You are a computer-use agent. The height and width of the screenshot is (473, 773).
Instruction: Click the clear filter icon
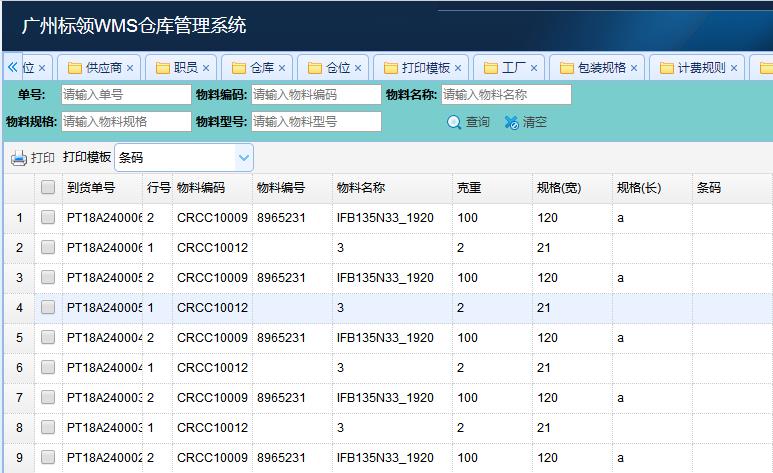(x=511, y=122)
